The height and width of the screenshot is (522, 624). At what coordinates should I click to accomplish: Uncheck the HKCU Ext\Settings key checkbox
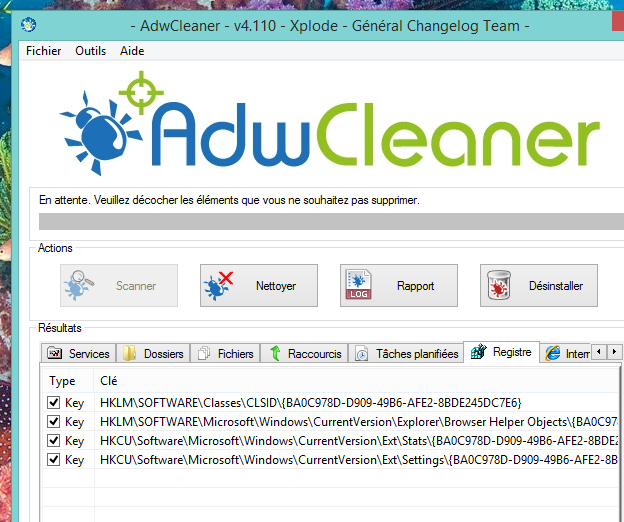point(53,460)
